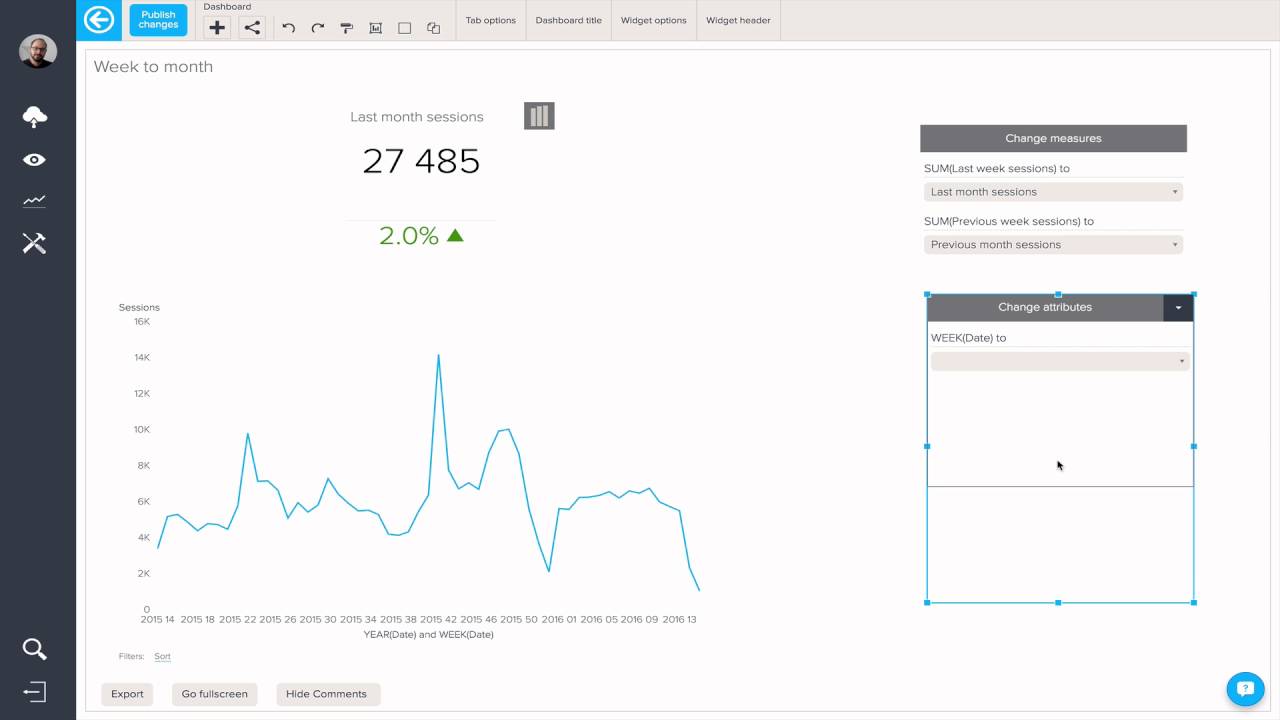1280x720 pixels.
Task: Open the help chat bubble
Action: 1245,689
